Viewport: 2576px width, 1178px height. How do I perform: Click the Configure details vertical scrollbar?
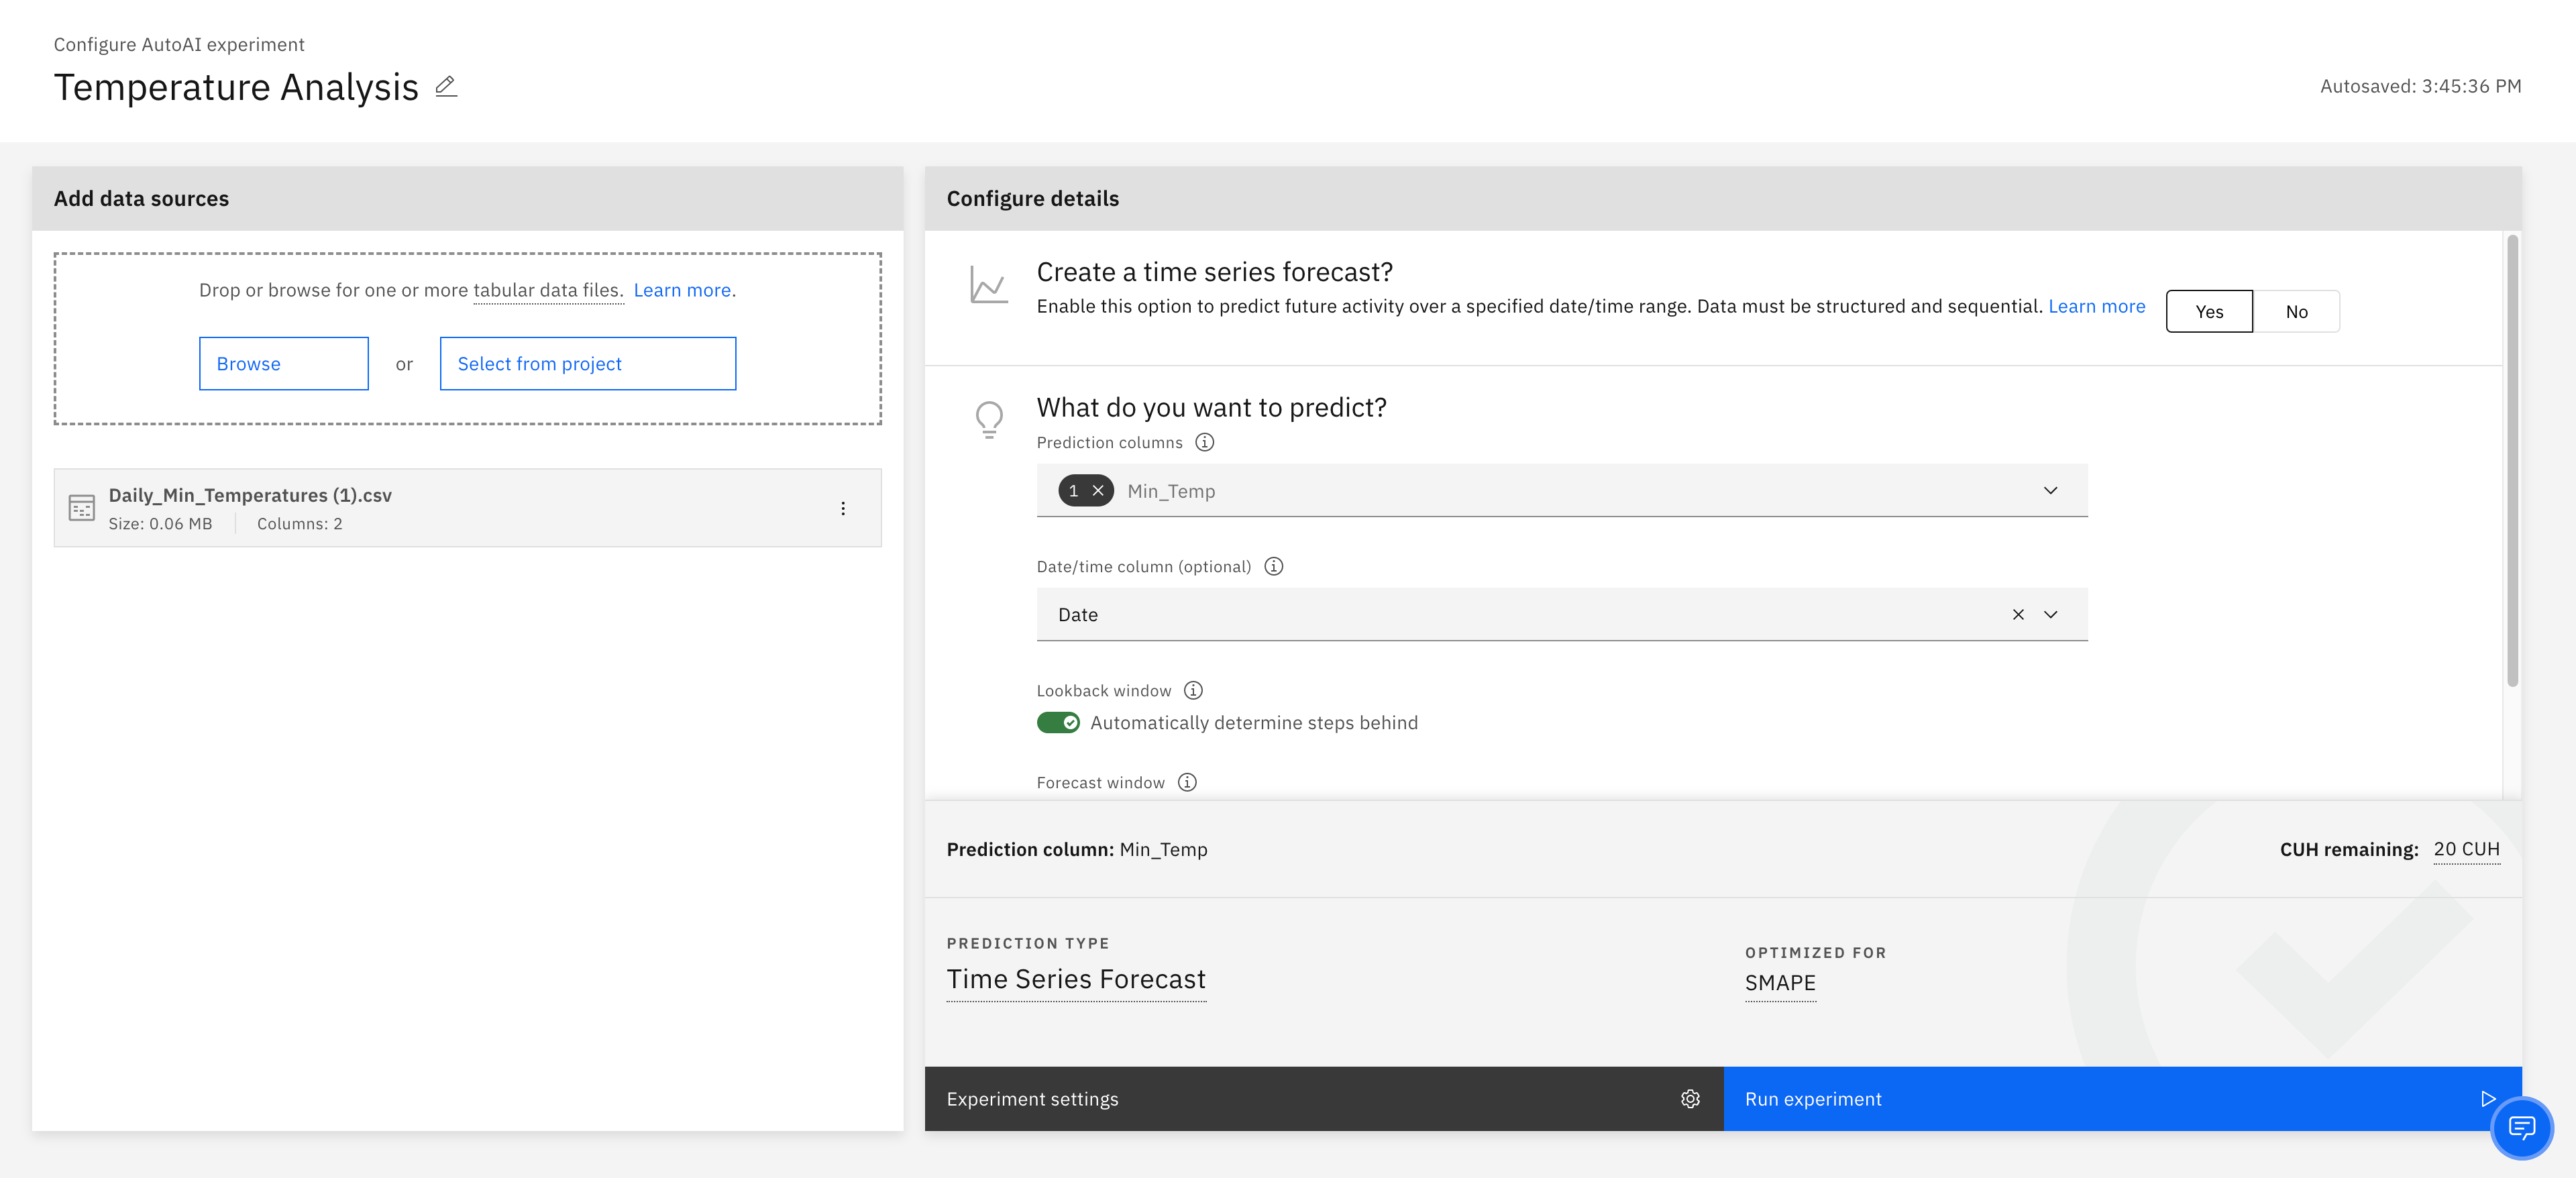click(2512, 461)
